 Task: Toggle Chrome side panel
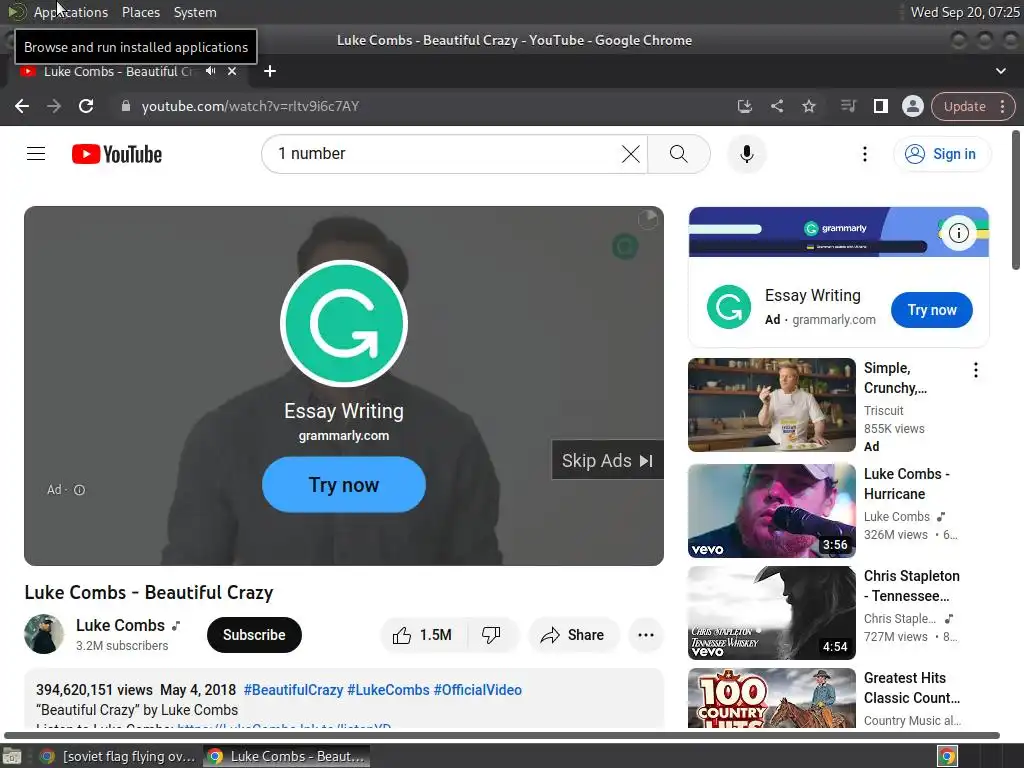880,106
